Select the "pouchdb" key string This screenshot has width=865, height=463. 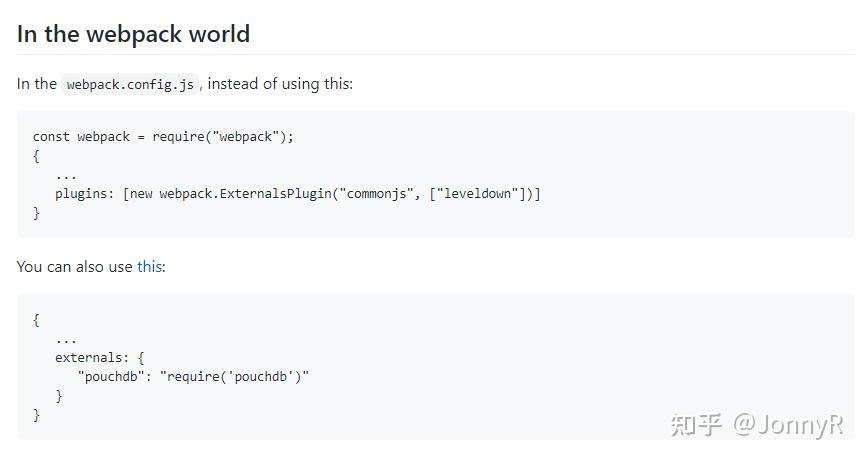111,377
